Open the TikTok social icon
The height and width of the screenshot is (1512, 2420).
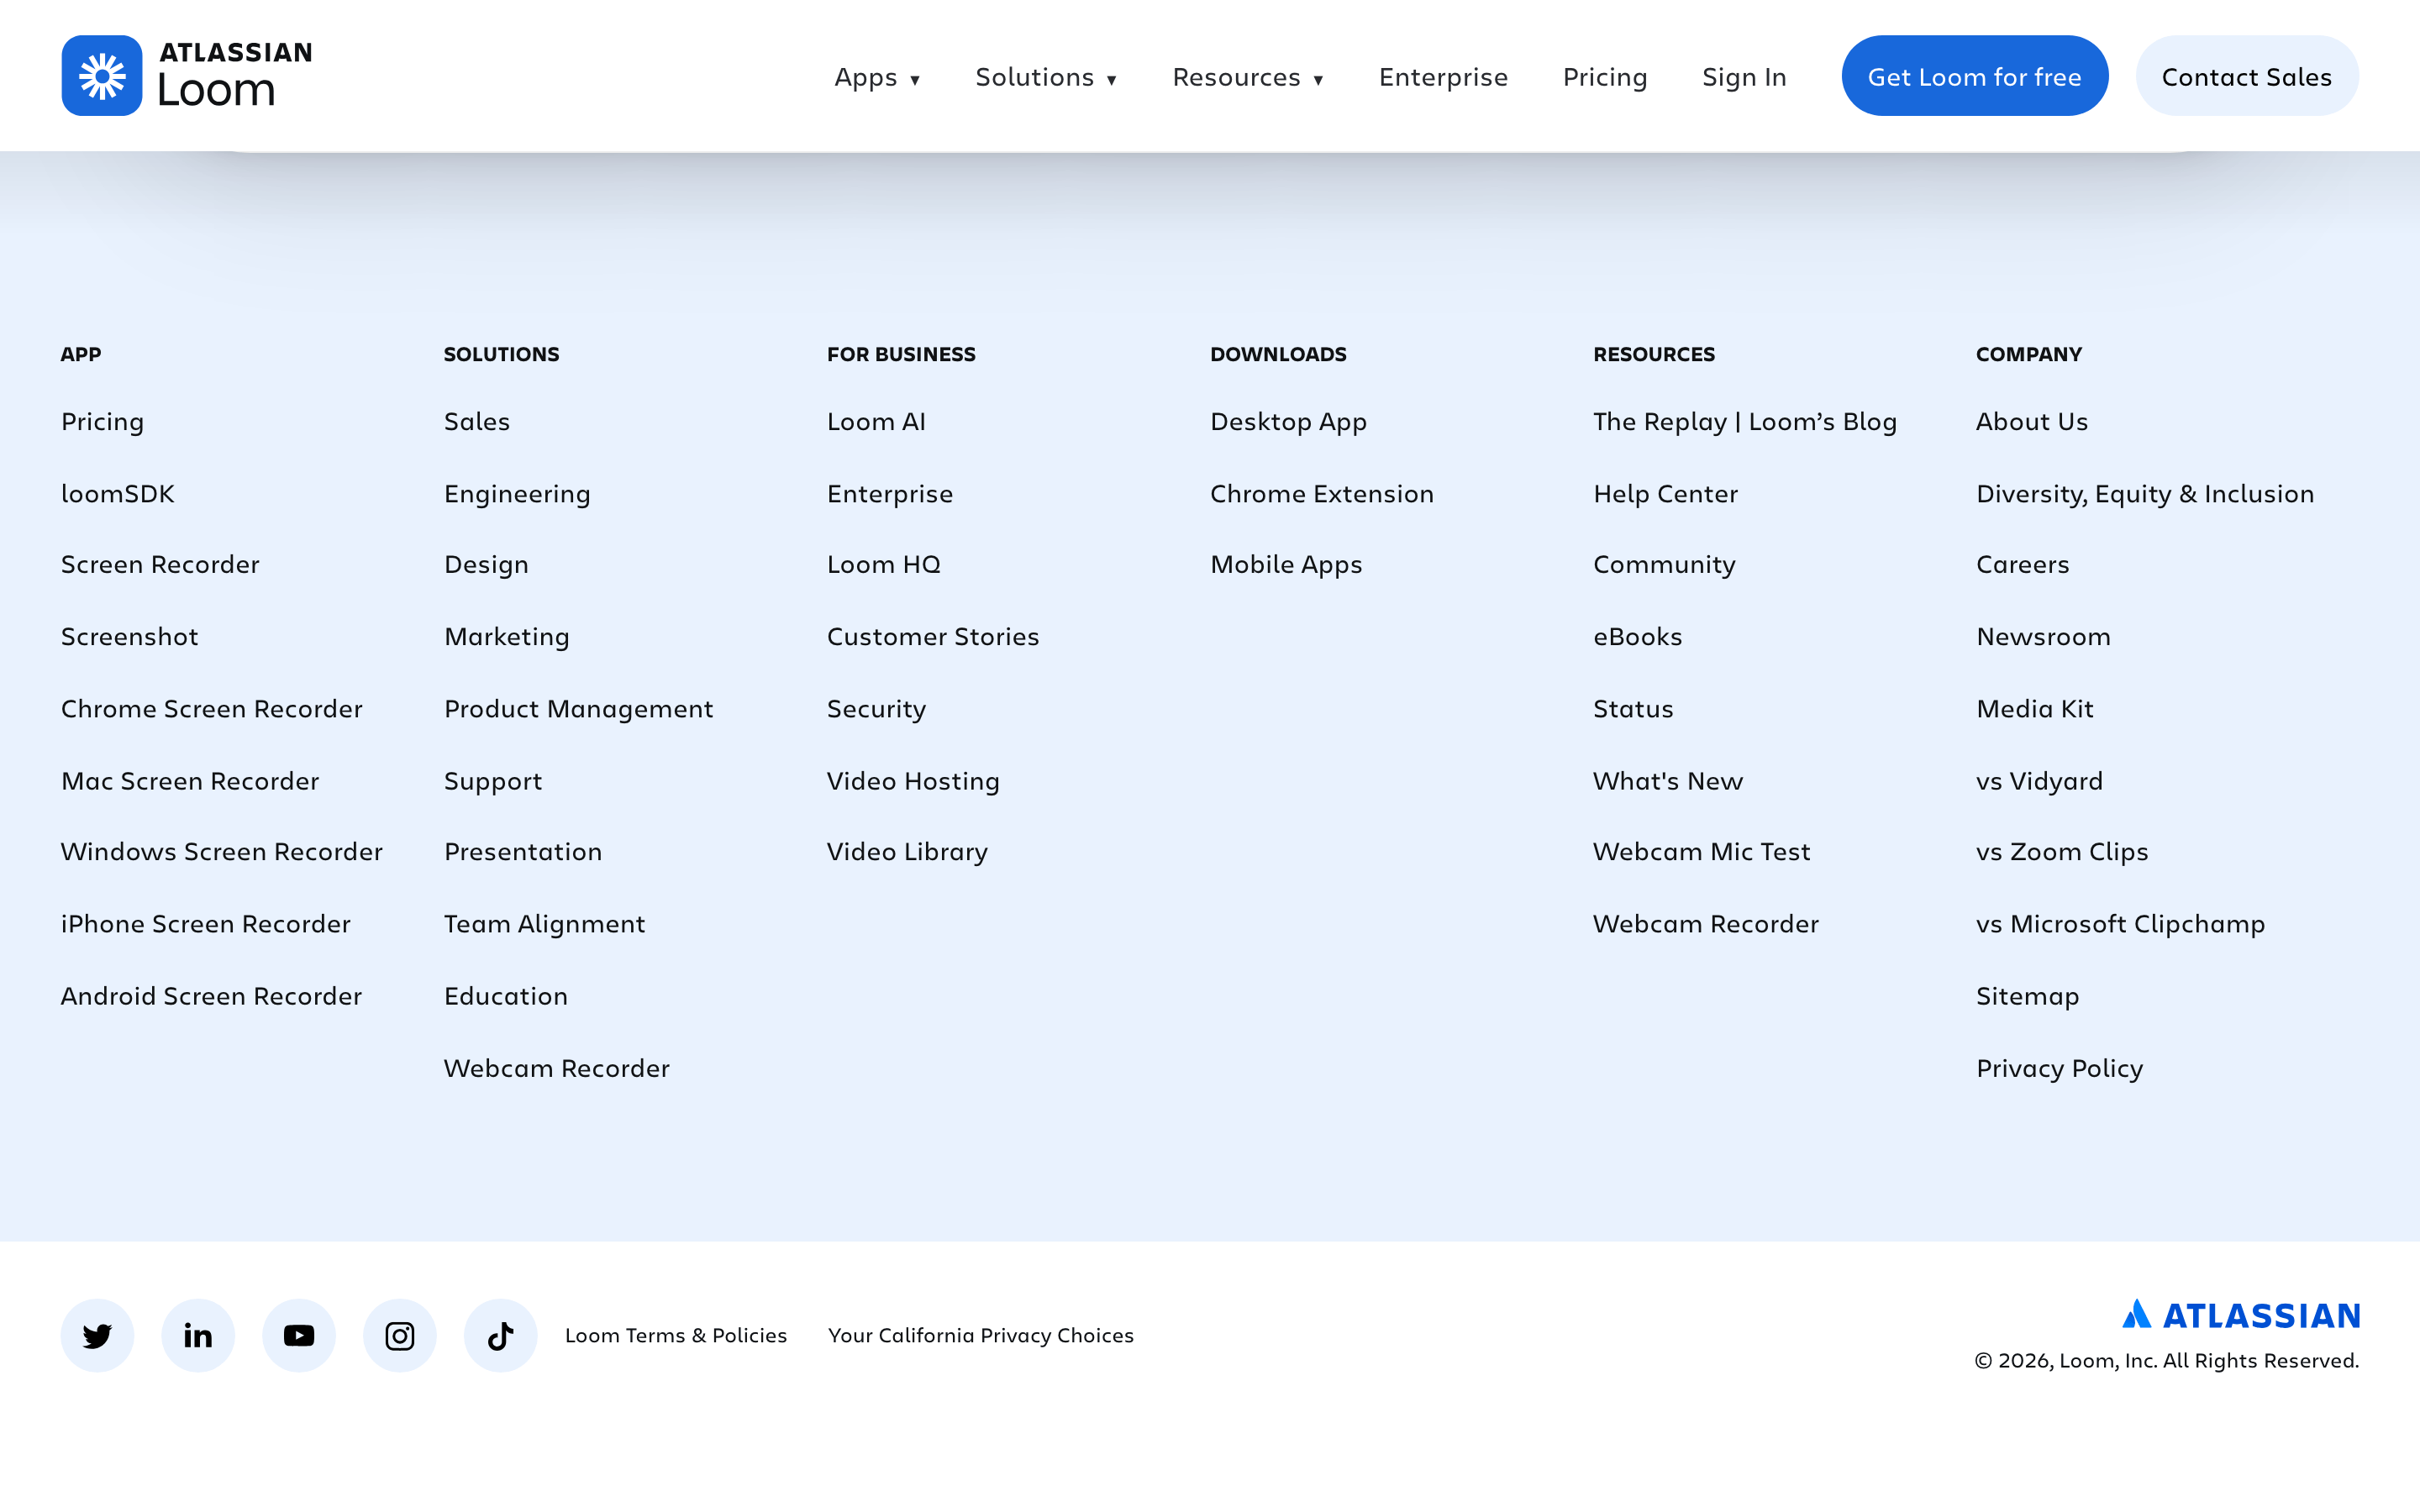click(501, 1335)
